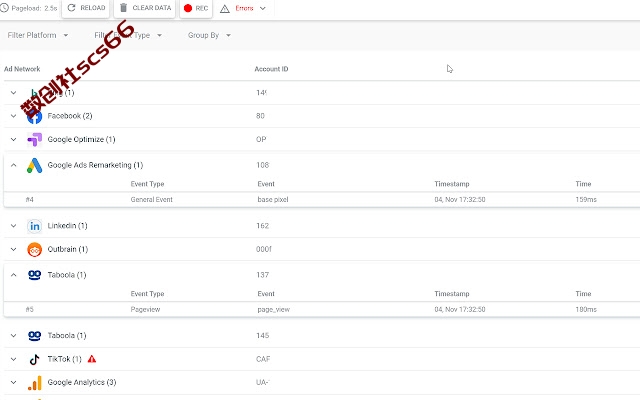The width and height of the screenshot is (640, 400).
Task: Click the Taboola logo in row 137
Action: tap(35, 275)
